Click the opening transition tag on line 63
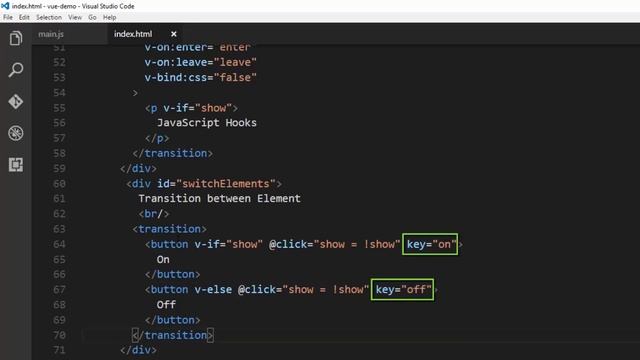The width and height of the screenshot is (640, 360). 169,229
